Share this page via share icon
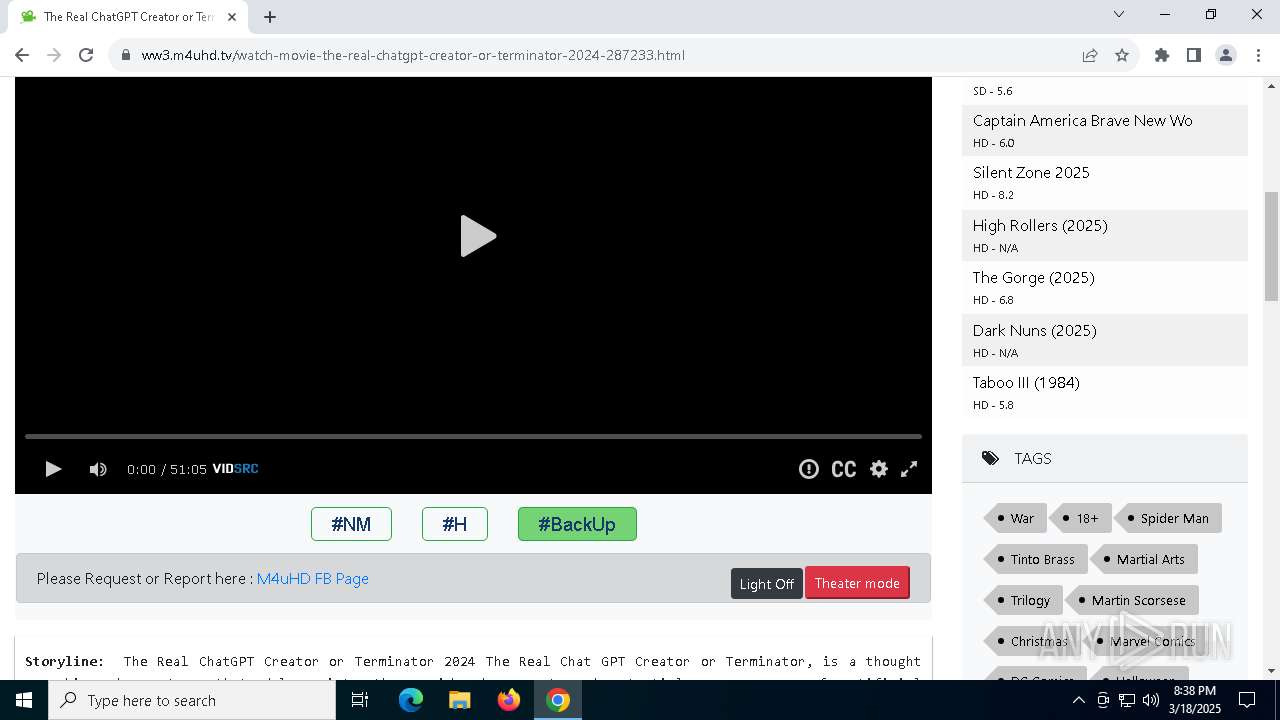This screenshot has height=720, width=1280. coord(1090,55)
